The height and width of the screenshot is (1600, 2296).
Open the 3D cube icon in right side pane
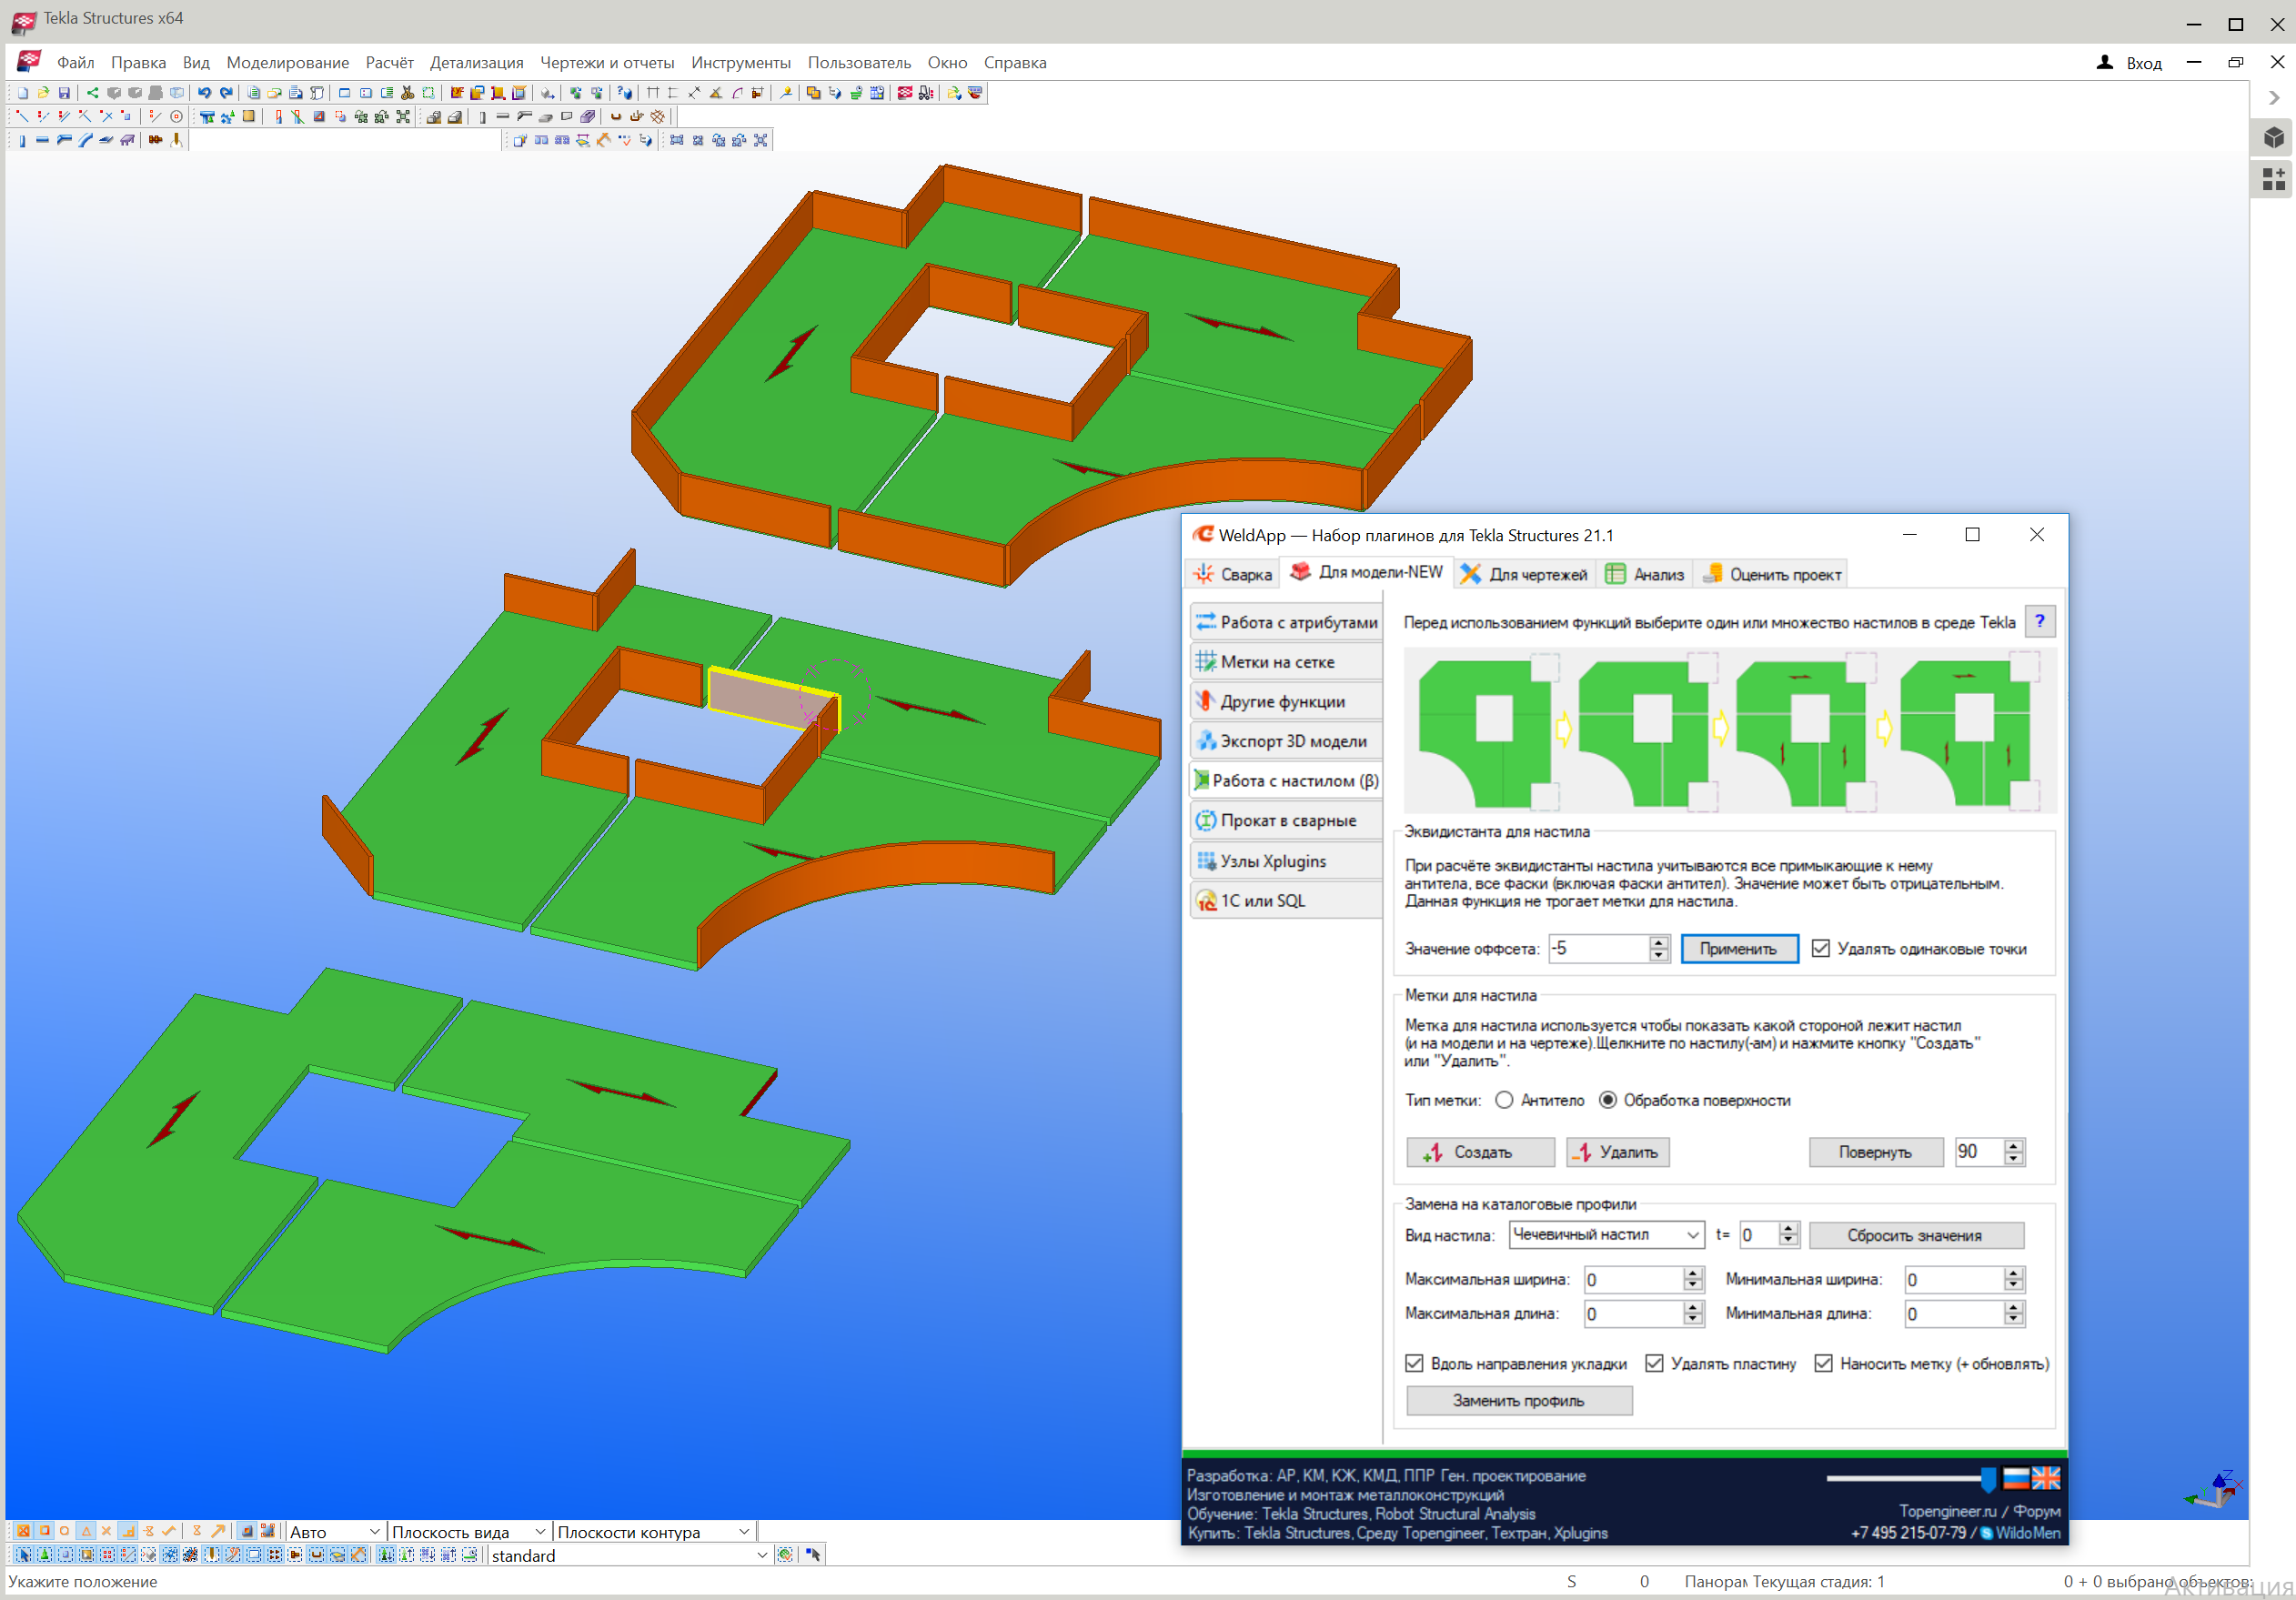tap(2273, 137)
